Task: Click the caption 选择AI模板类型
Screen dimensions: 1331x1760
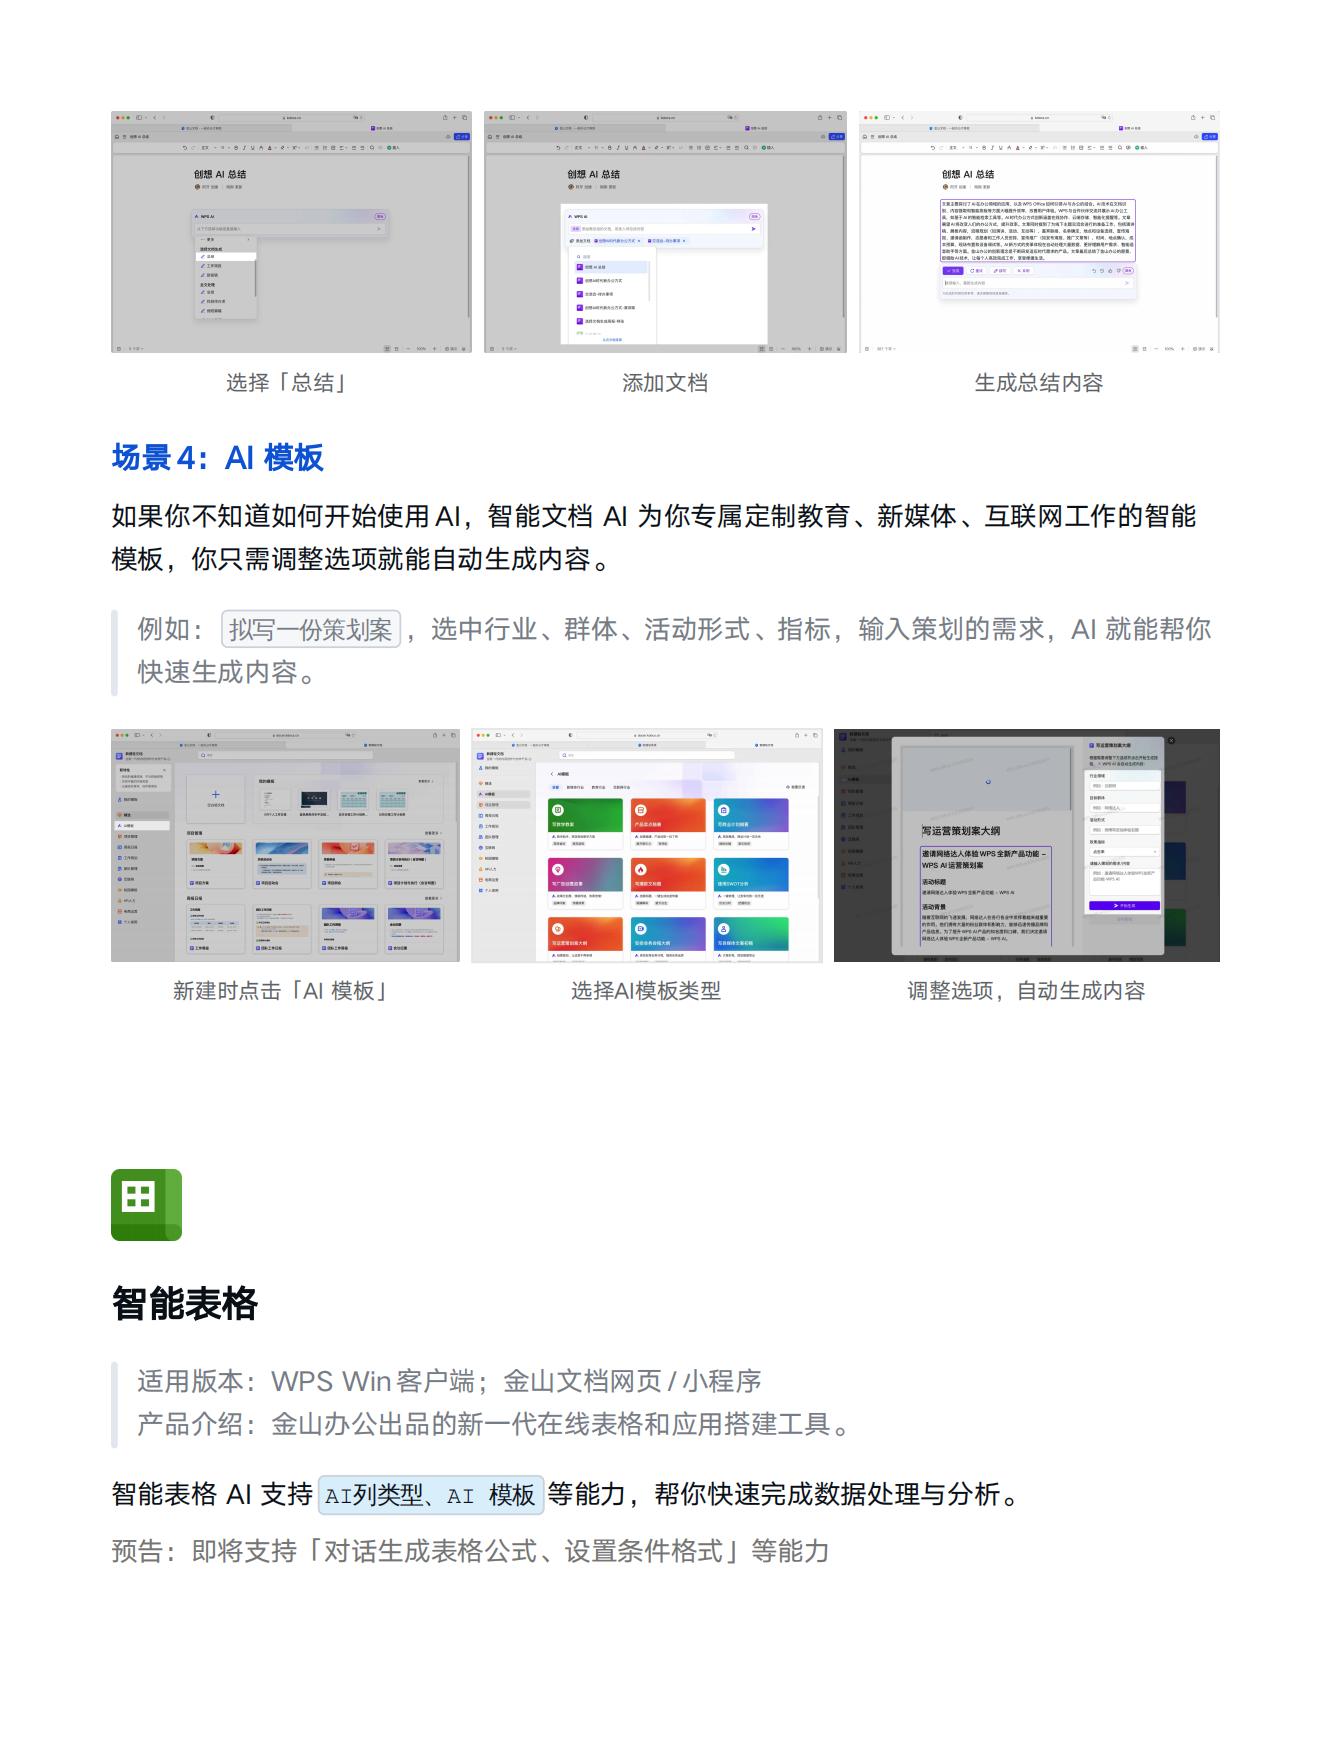Action: tap(646, 991)
